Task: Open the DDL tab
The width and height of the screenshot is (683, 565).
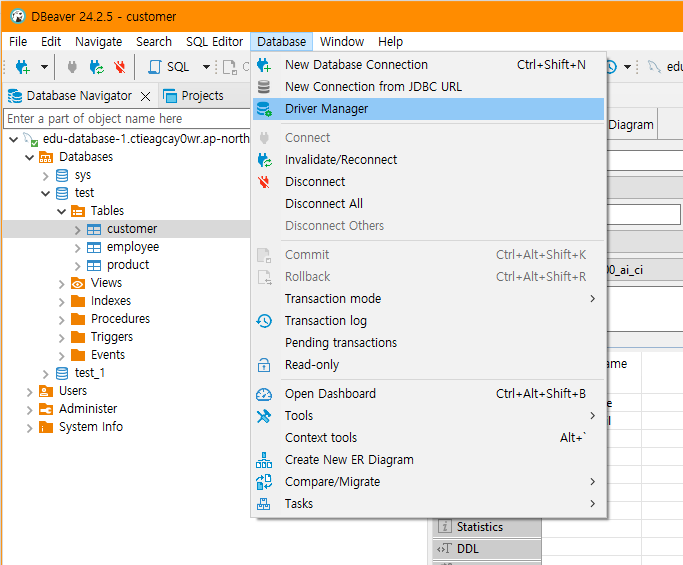Action: (487, 549)
